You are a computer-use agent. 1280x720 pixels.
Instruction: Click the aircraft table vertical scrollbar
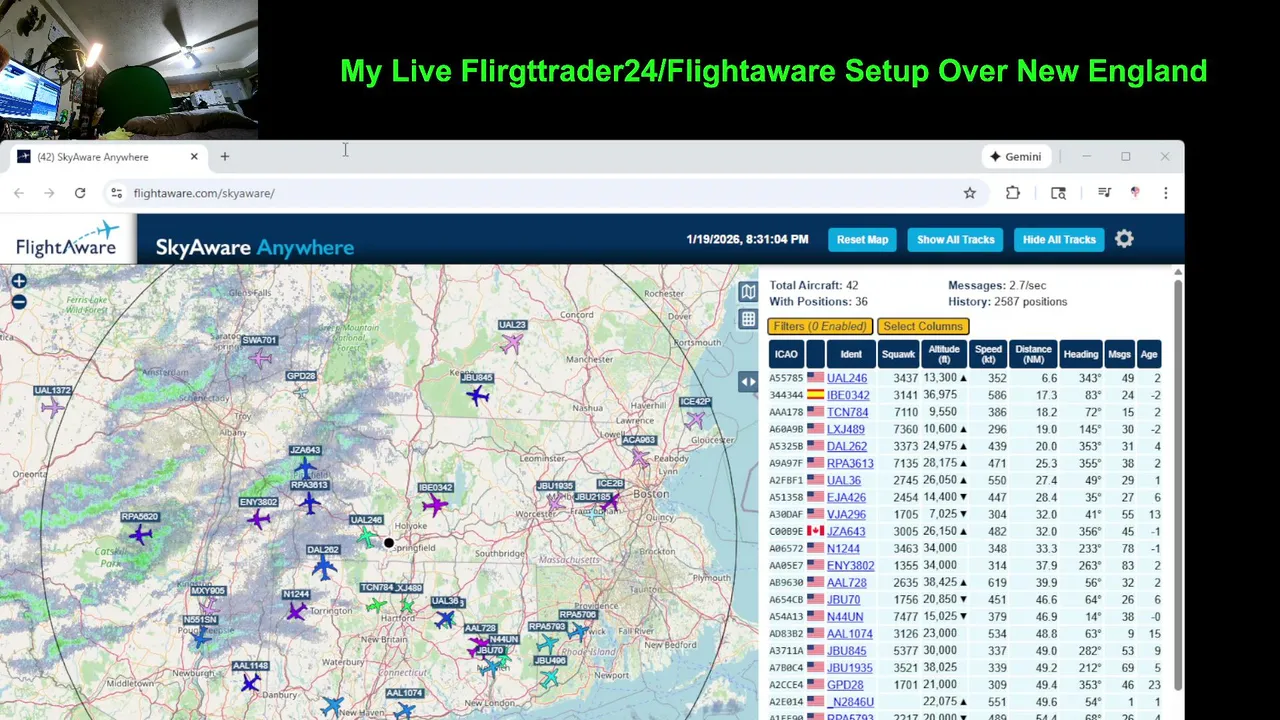(x=1178, y=484)
